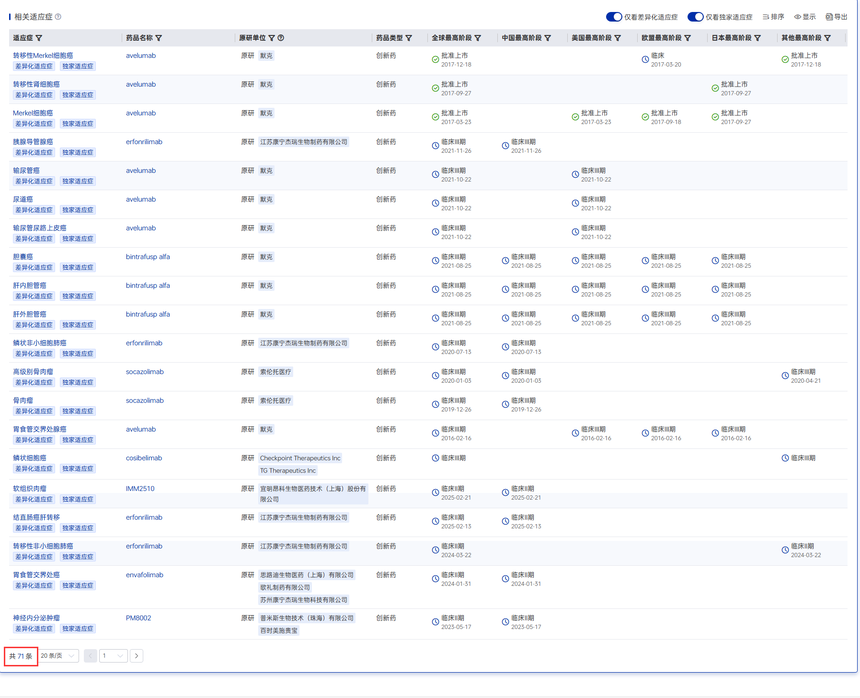The height and width of the screenshot is (698, 860).
Task: Toggle the 仅看独家适应症 switch
Action: 695,17
